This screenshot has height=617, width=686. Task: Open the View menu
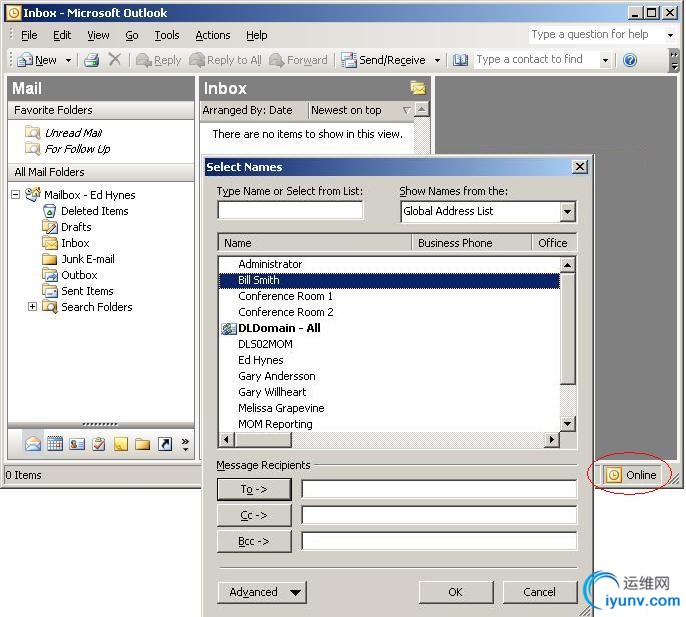pyautogui.click(x=98, y=35)
